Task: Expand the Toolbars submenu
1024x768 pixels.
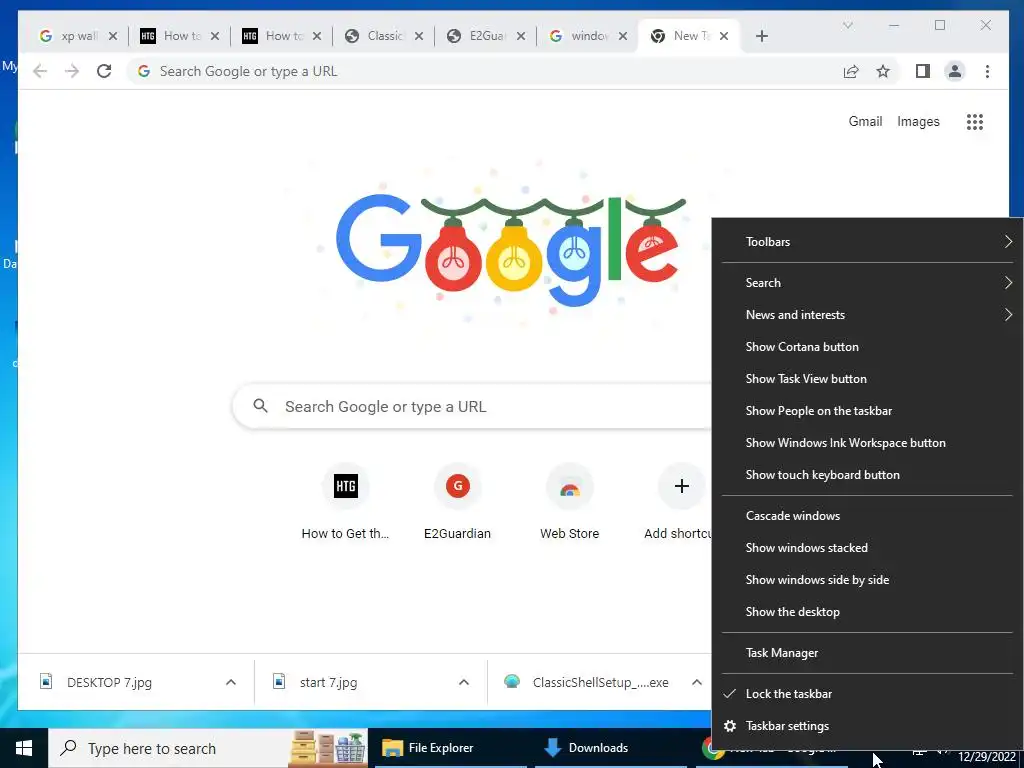Action: (x=867, y=242)
